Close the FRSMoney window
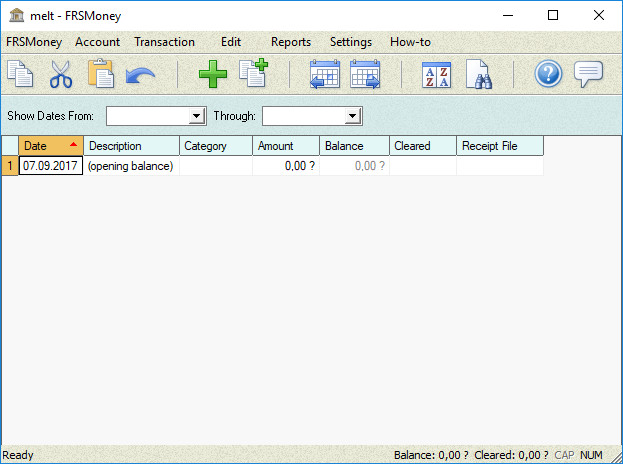623x464 pixels. 599,15
